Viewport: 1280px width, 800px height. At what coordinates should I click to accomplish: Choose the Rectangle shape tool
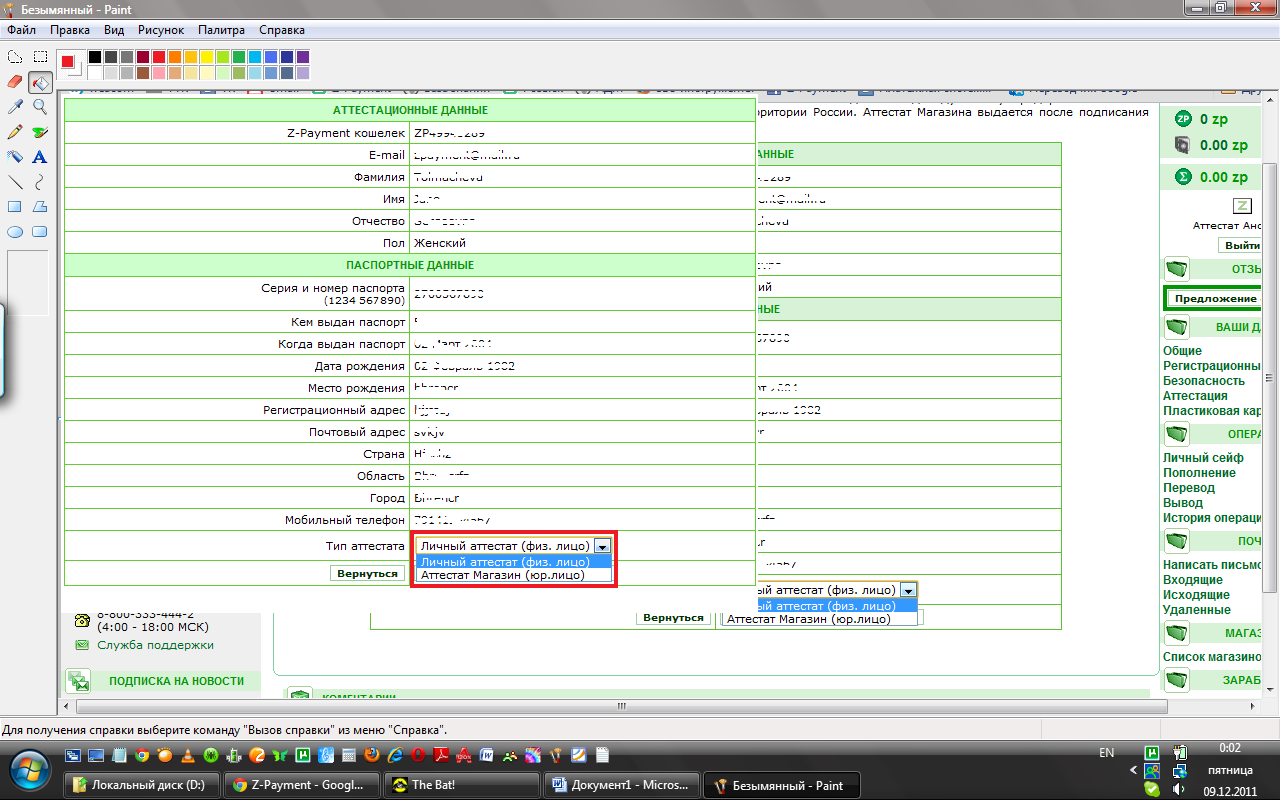pos(15,206)
